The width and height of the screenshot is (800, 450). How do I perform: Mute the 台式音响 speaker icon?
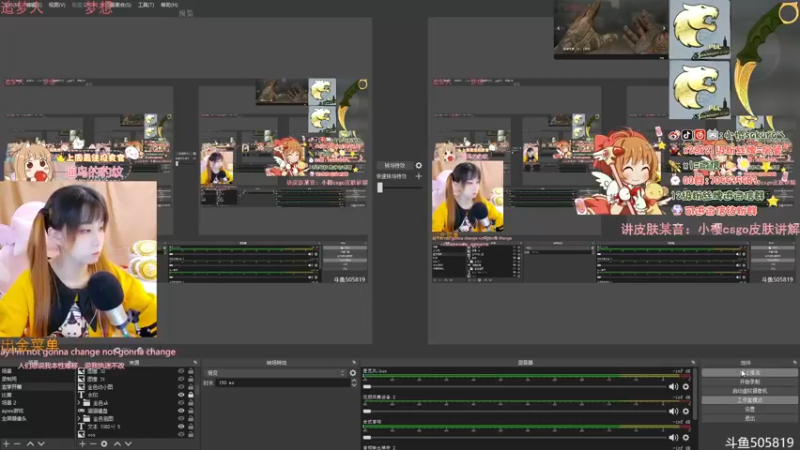coord(673,437)
